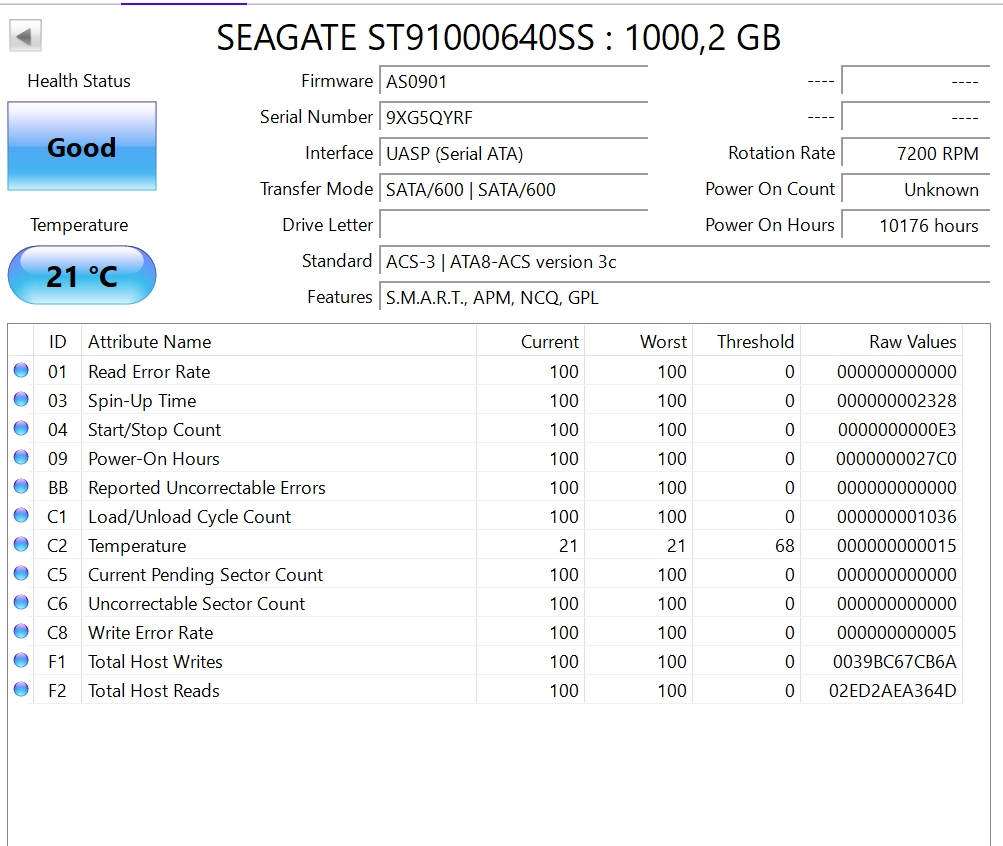Select the Interface field UASP (Serial ATA)
Image resolution: width=1003 pixels, height=846 pixels.
[514, 153]
